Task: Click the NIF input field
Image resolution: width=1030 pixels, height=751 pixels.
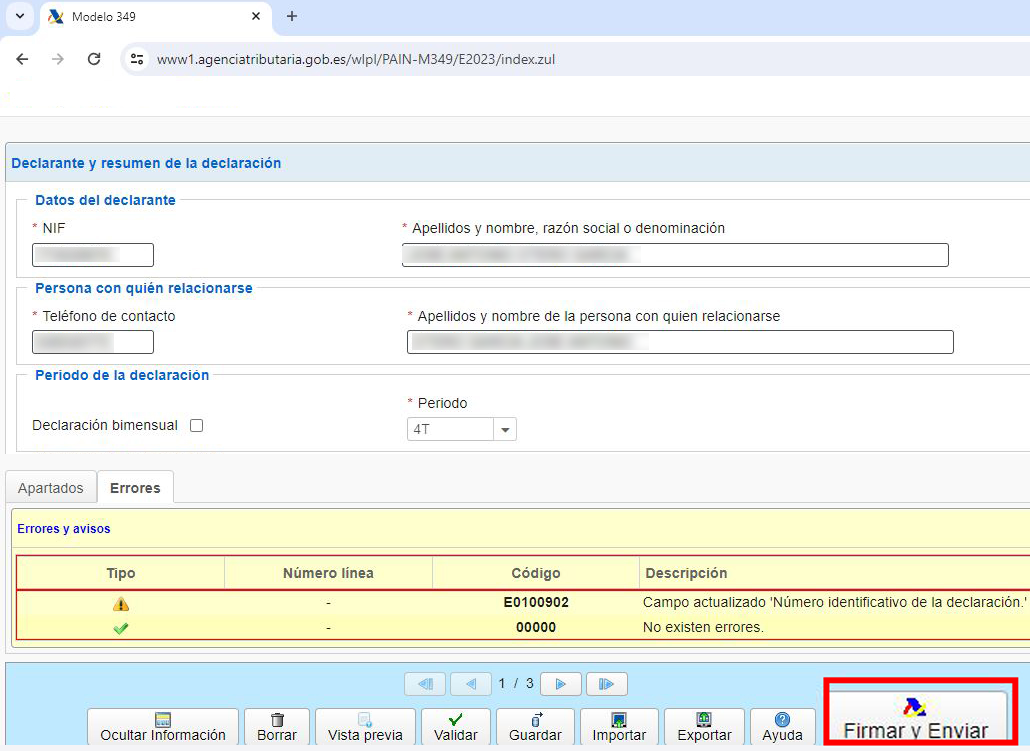Action: click(x=93, y=255)
